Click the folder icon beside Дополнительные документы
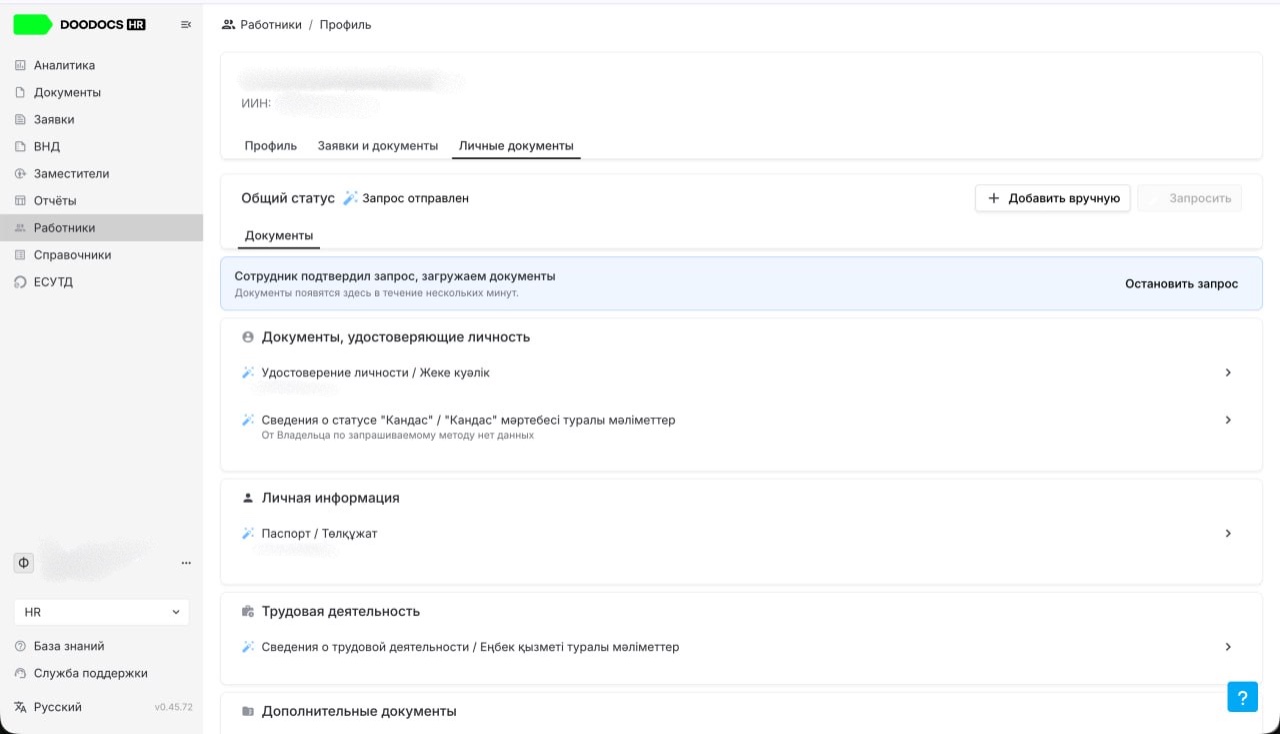The height and width of the screenshot is (734, 1280). click(x=248, y=711)
